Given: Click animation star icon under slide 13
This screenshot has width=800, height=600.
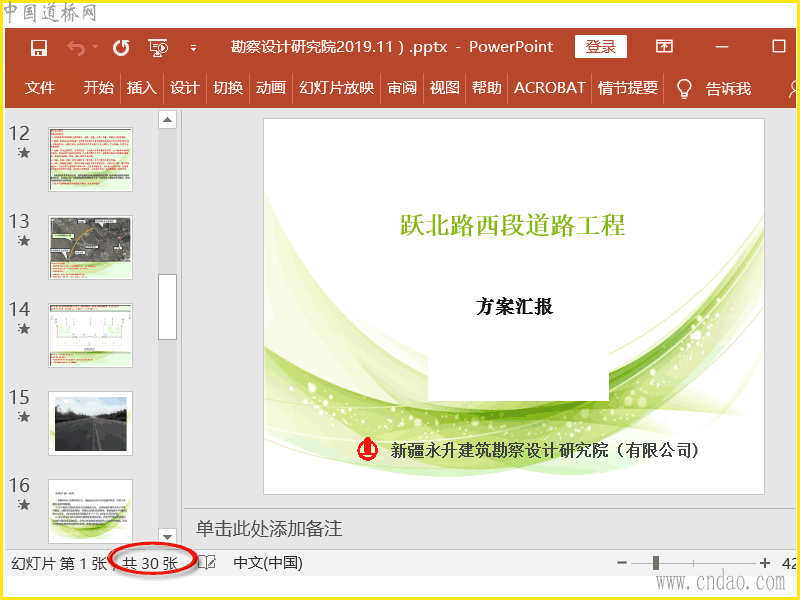Looking at the screenshot, I should (x=23, y=240).
